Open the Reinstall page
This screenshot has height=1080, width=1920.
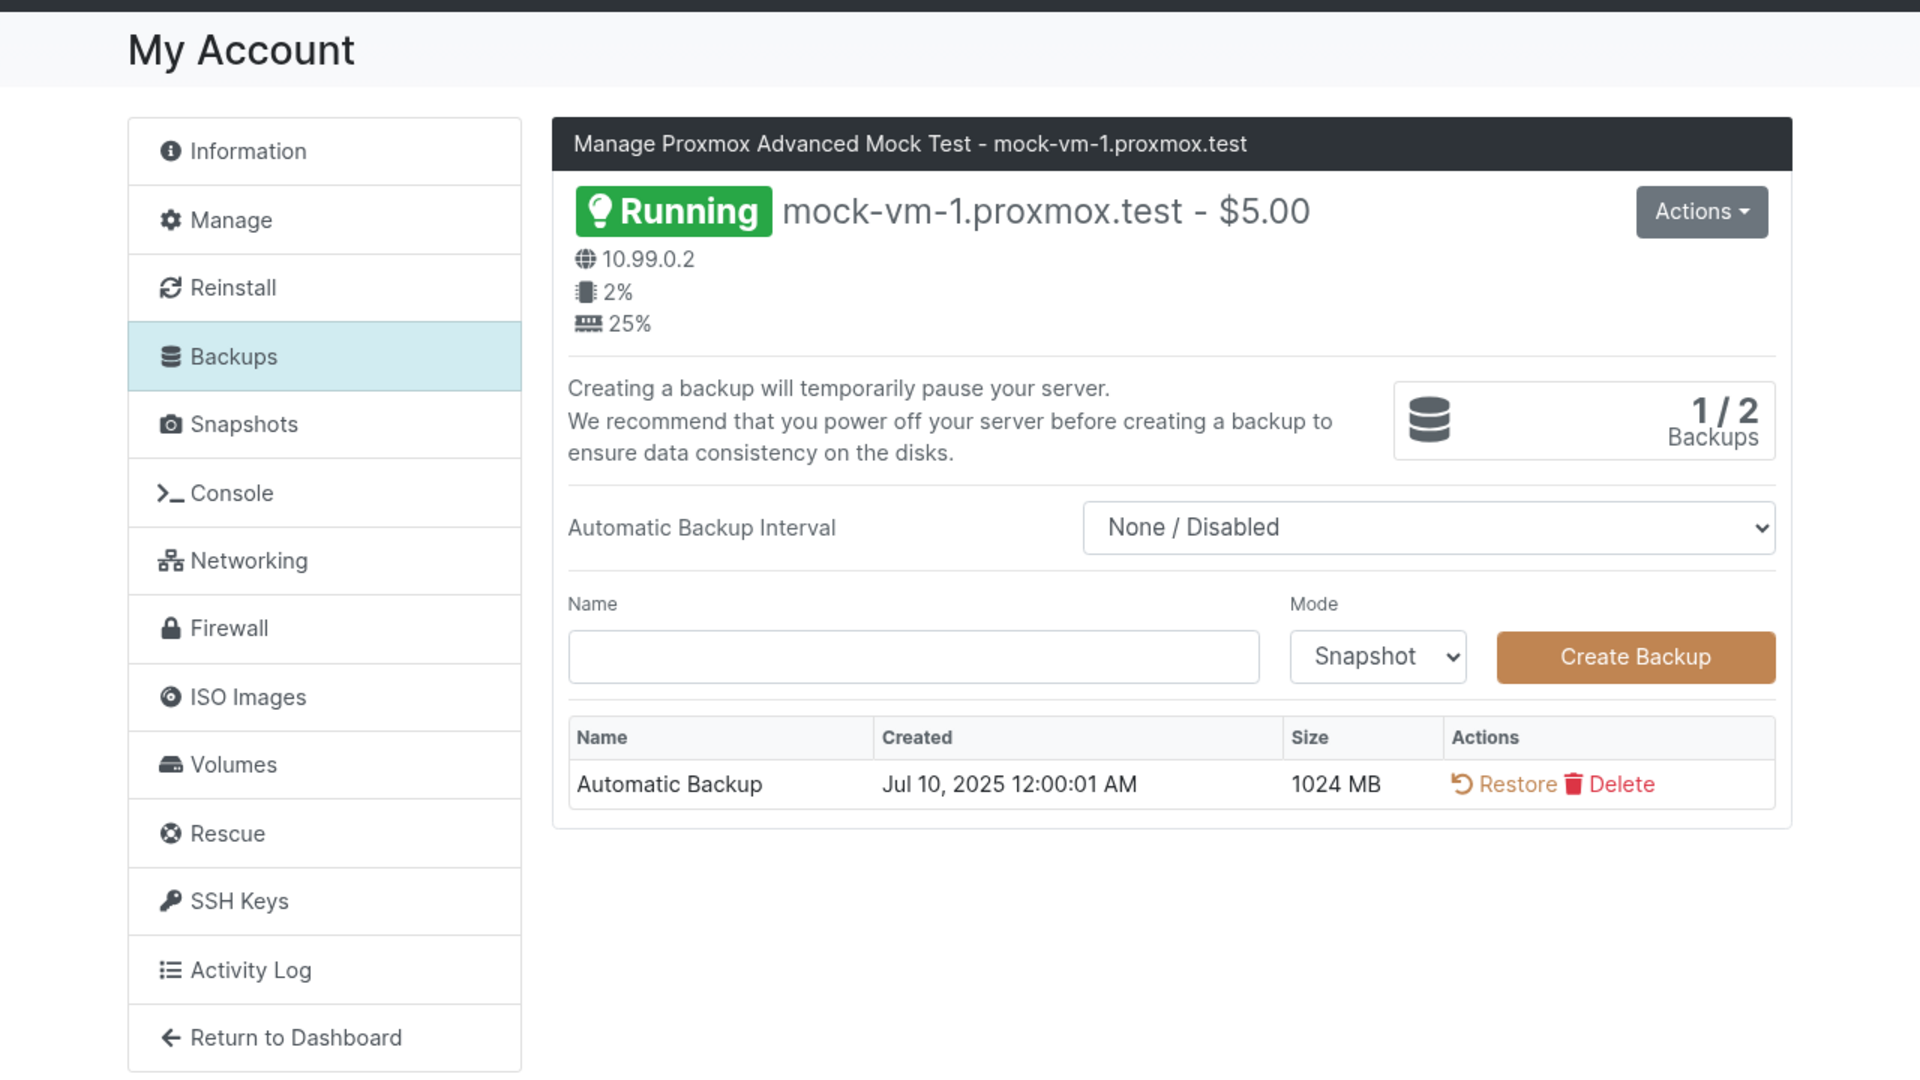(324, 288)
